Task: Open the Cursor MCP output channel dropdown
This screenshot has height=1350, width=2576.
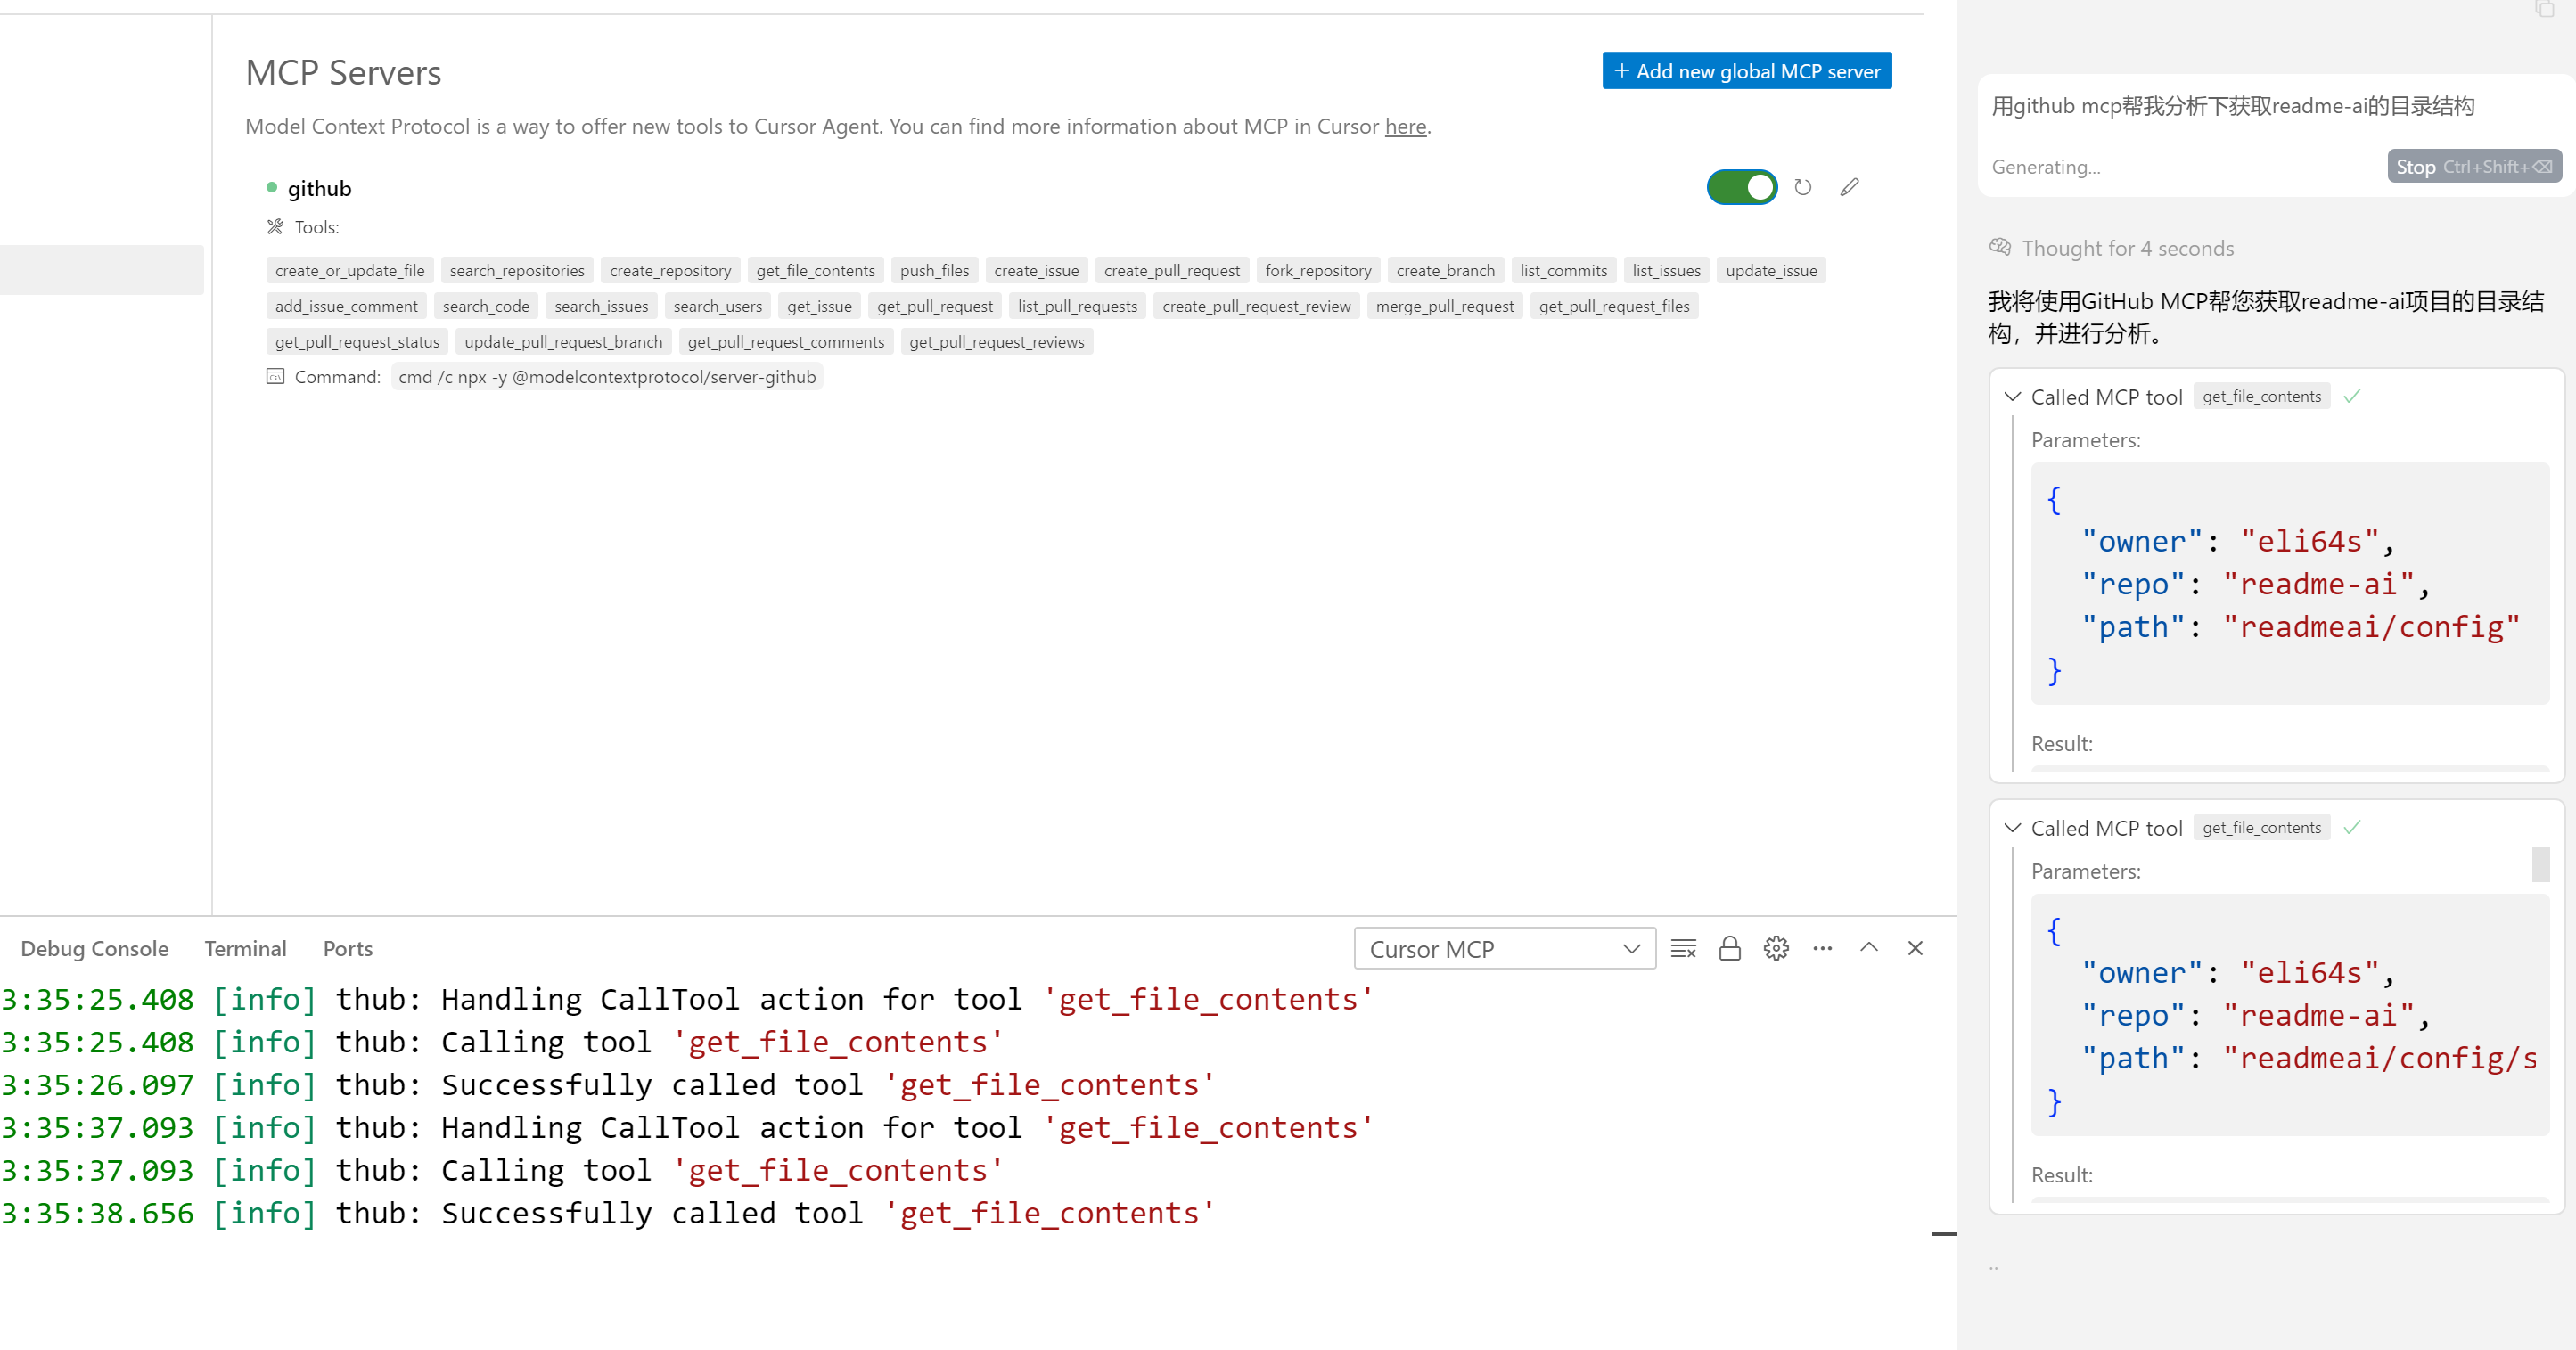Action: (x=1504, y=949)
